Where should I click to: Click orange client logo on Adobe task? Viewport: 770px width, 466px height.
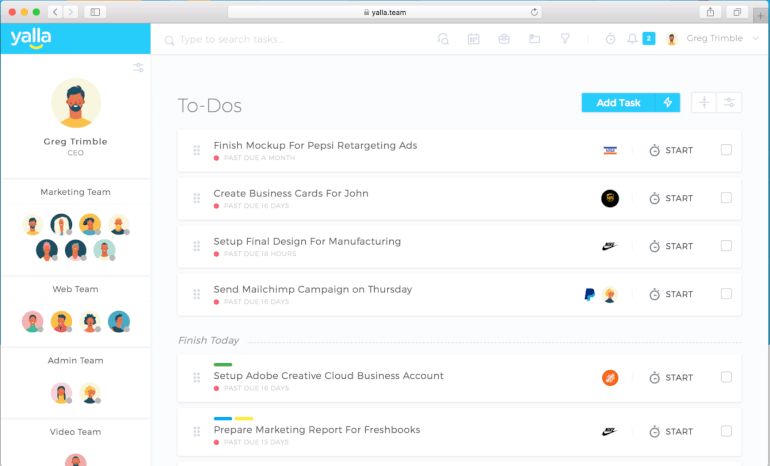click(610, 378)
